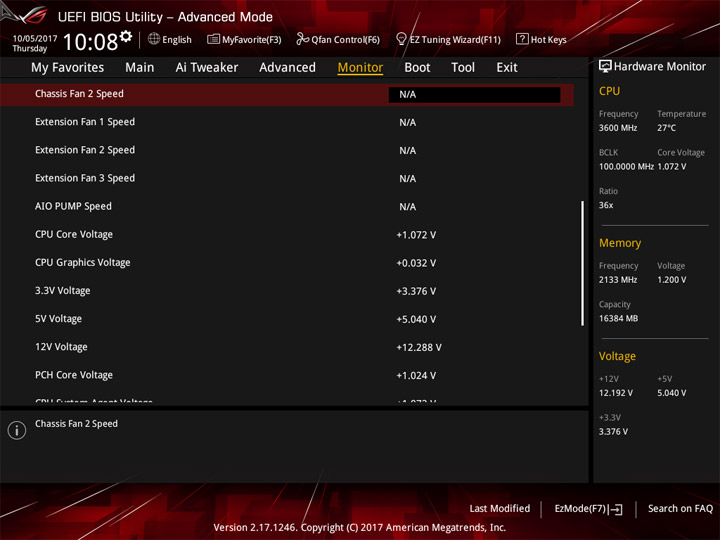Click the globe language icon
The height and width of the screenshot is (540, 720).
tap(154, 39)
